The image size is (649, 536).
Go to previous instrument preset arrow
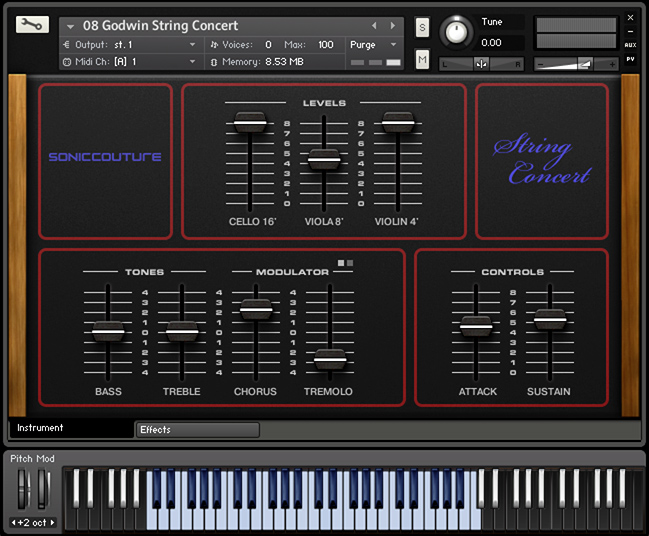374,26
